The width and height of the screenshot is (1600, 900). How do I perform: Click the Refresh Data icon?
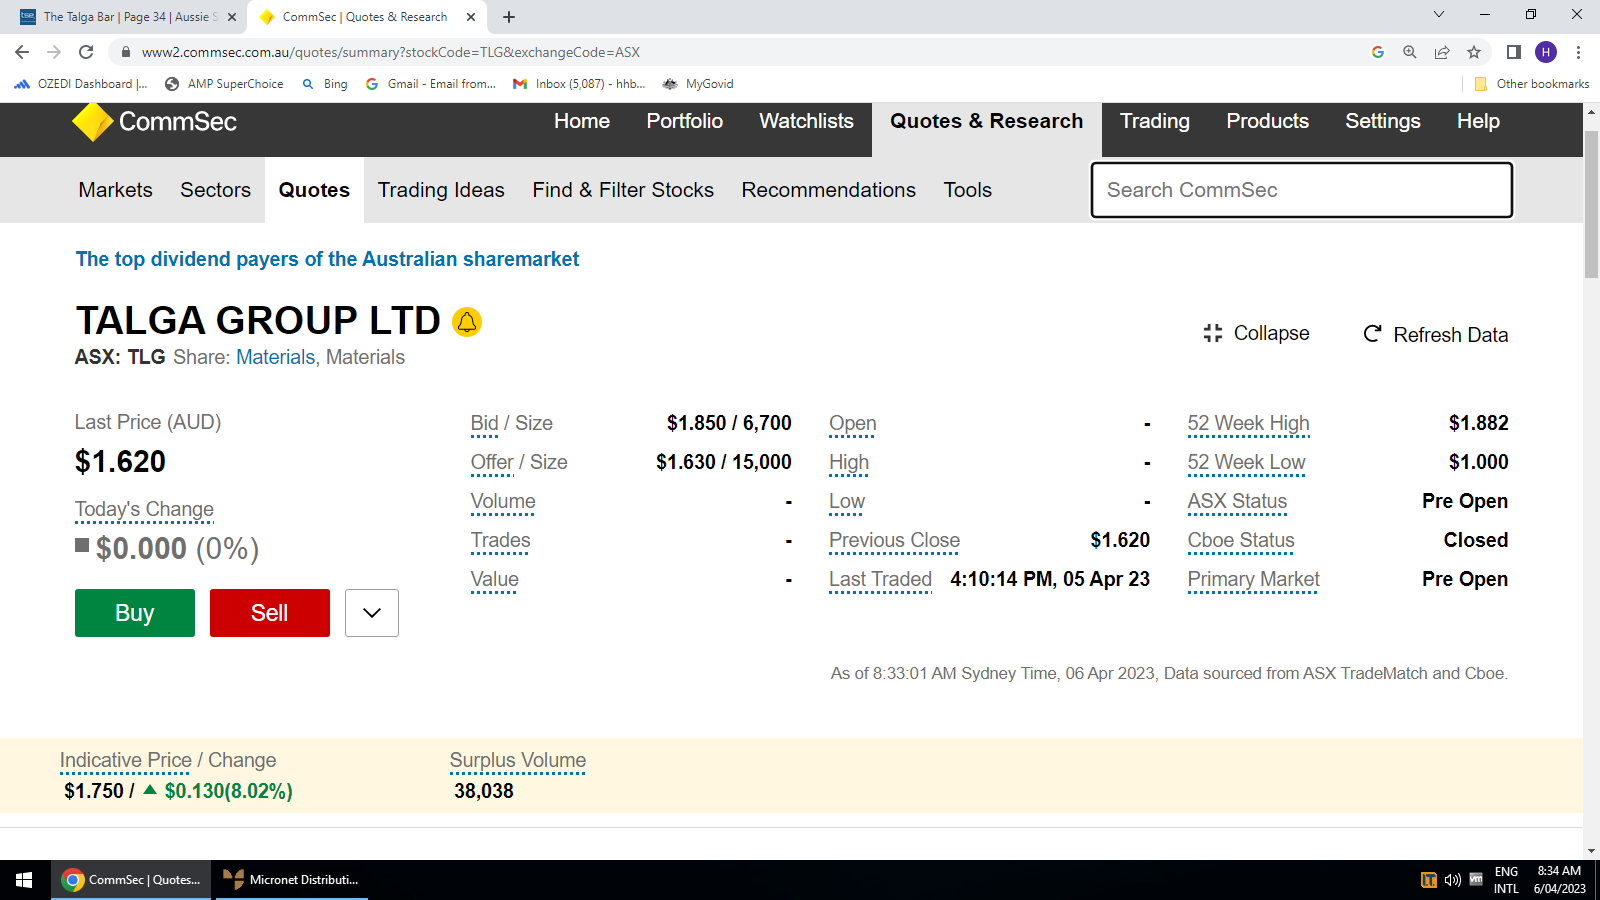(1372, 334)
